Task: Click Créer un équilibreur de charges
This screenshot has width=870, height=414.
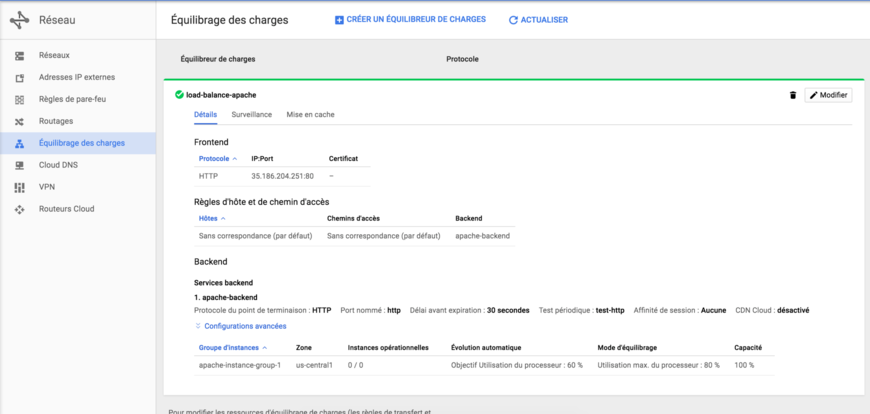Action: pos(411,19)
